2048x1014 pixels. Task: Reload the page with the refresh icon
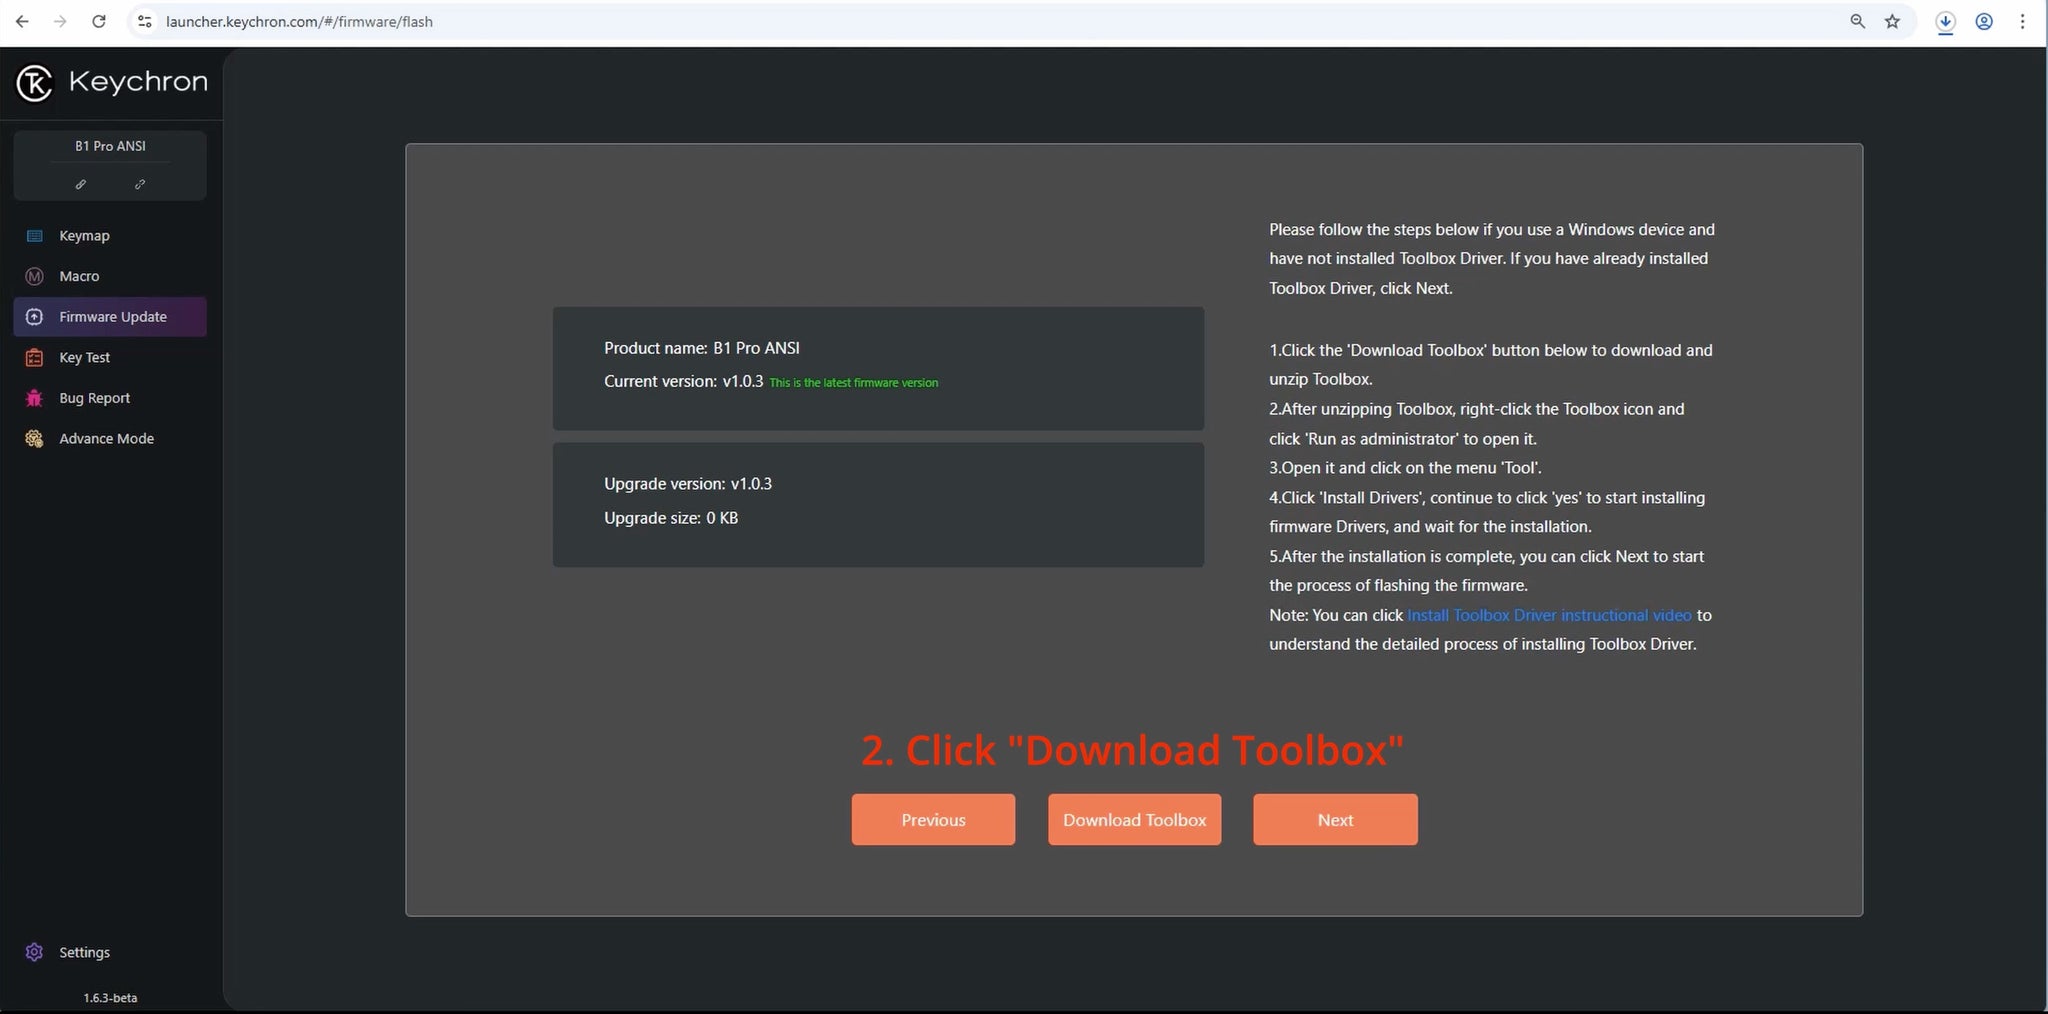99,21
